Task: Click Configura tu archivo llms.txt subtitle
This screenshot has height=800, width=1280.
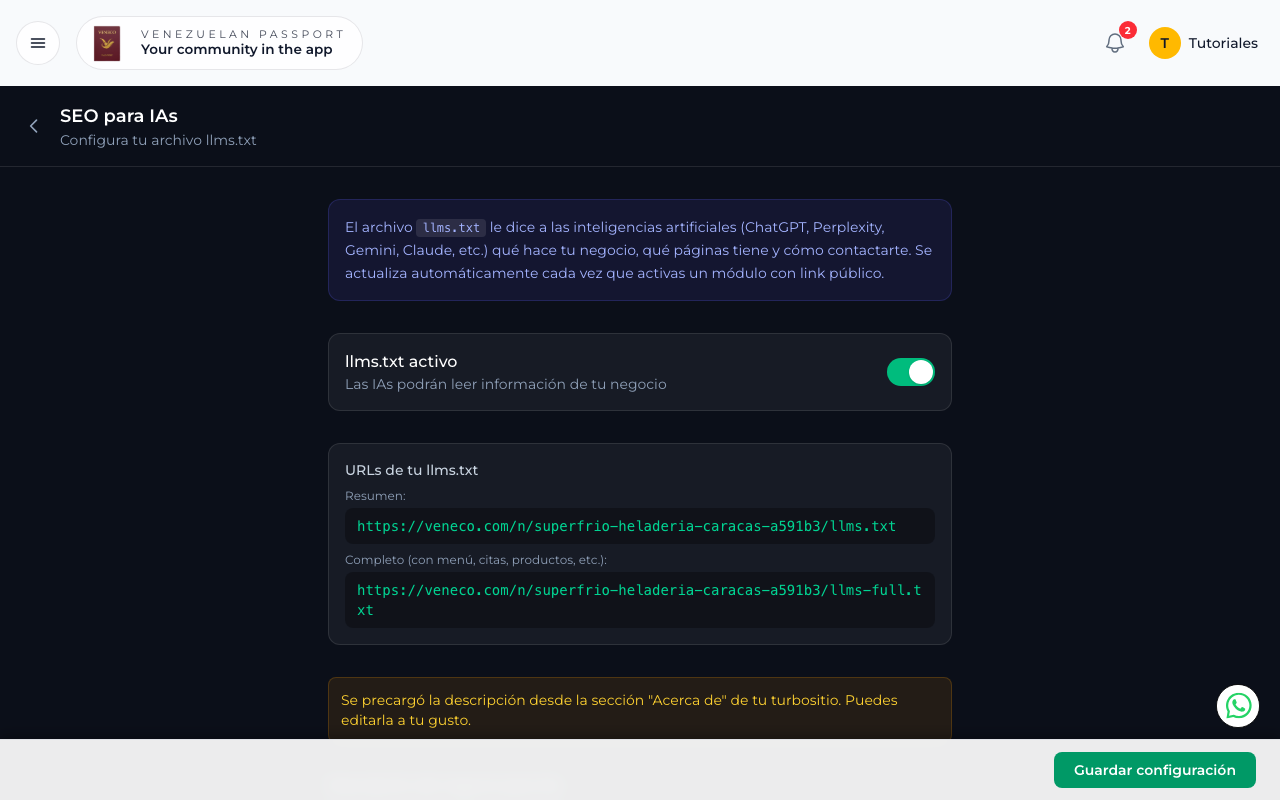Action: [158, 140]
